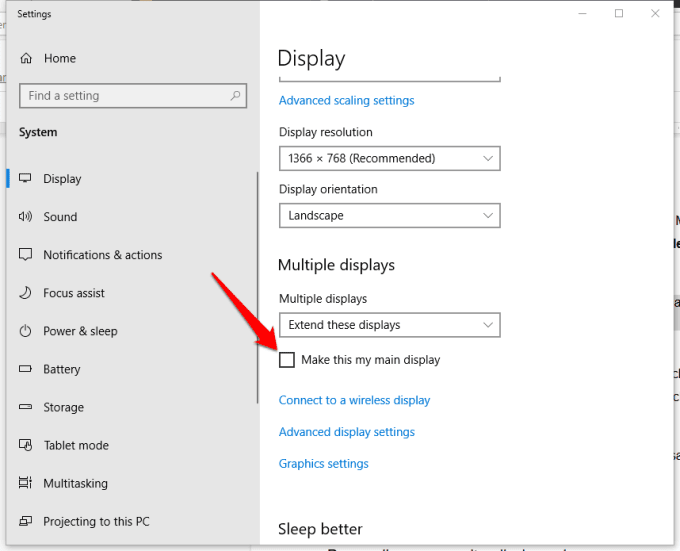The image size is (680, 551).
Task: Click the Sound speaker icon
Action: [x=25, y=217]
